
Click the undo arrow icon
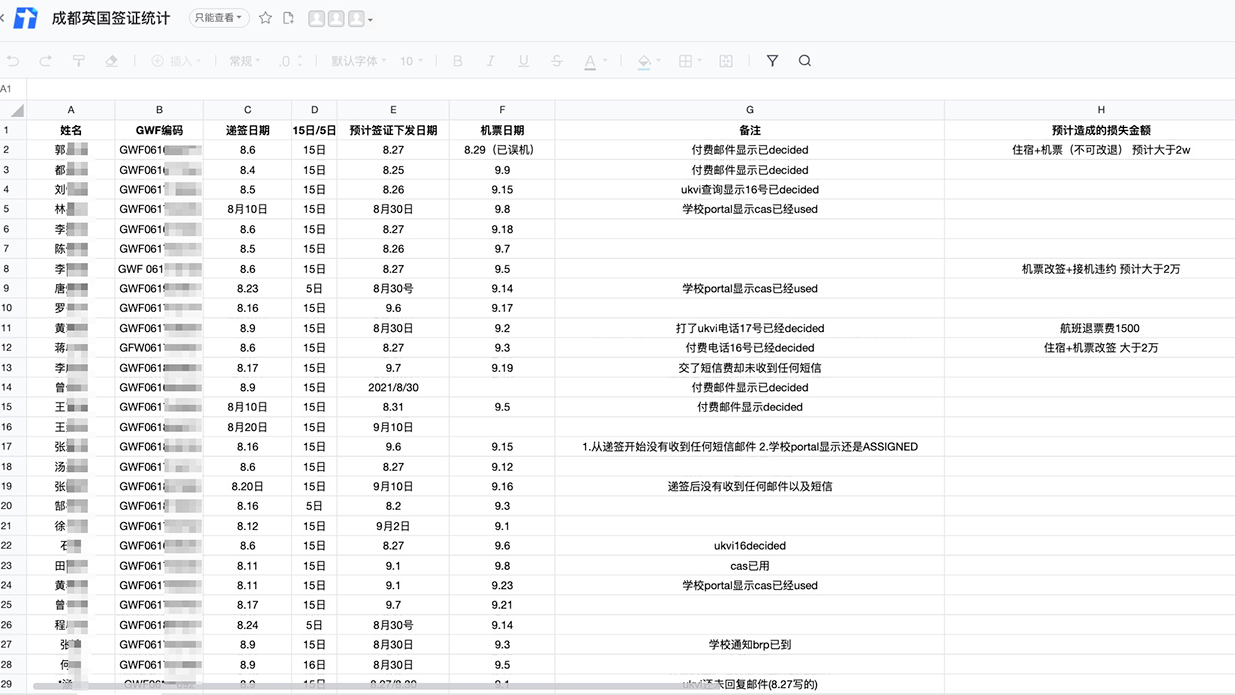pyautogui.click(x=13, y=61)
